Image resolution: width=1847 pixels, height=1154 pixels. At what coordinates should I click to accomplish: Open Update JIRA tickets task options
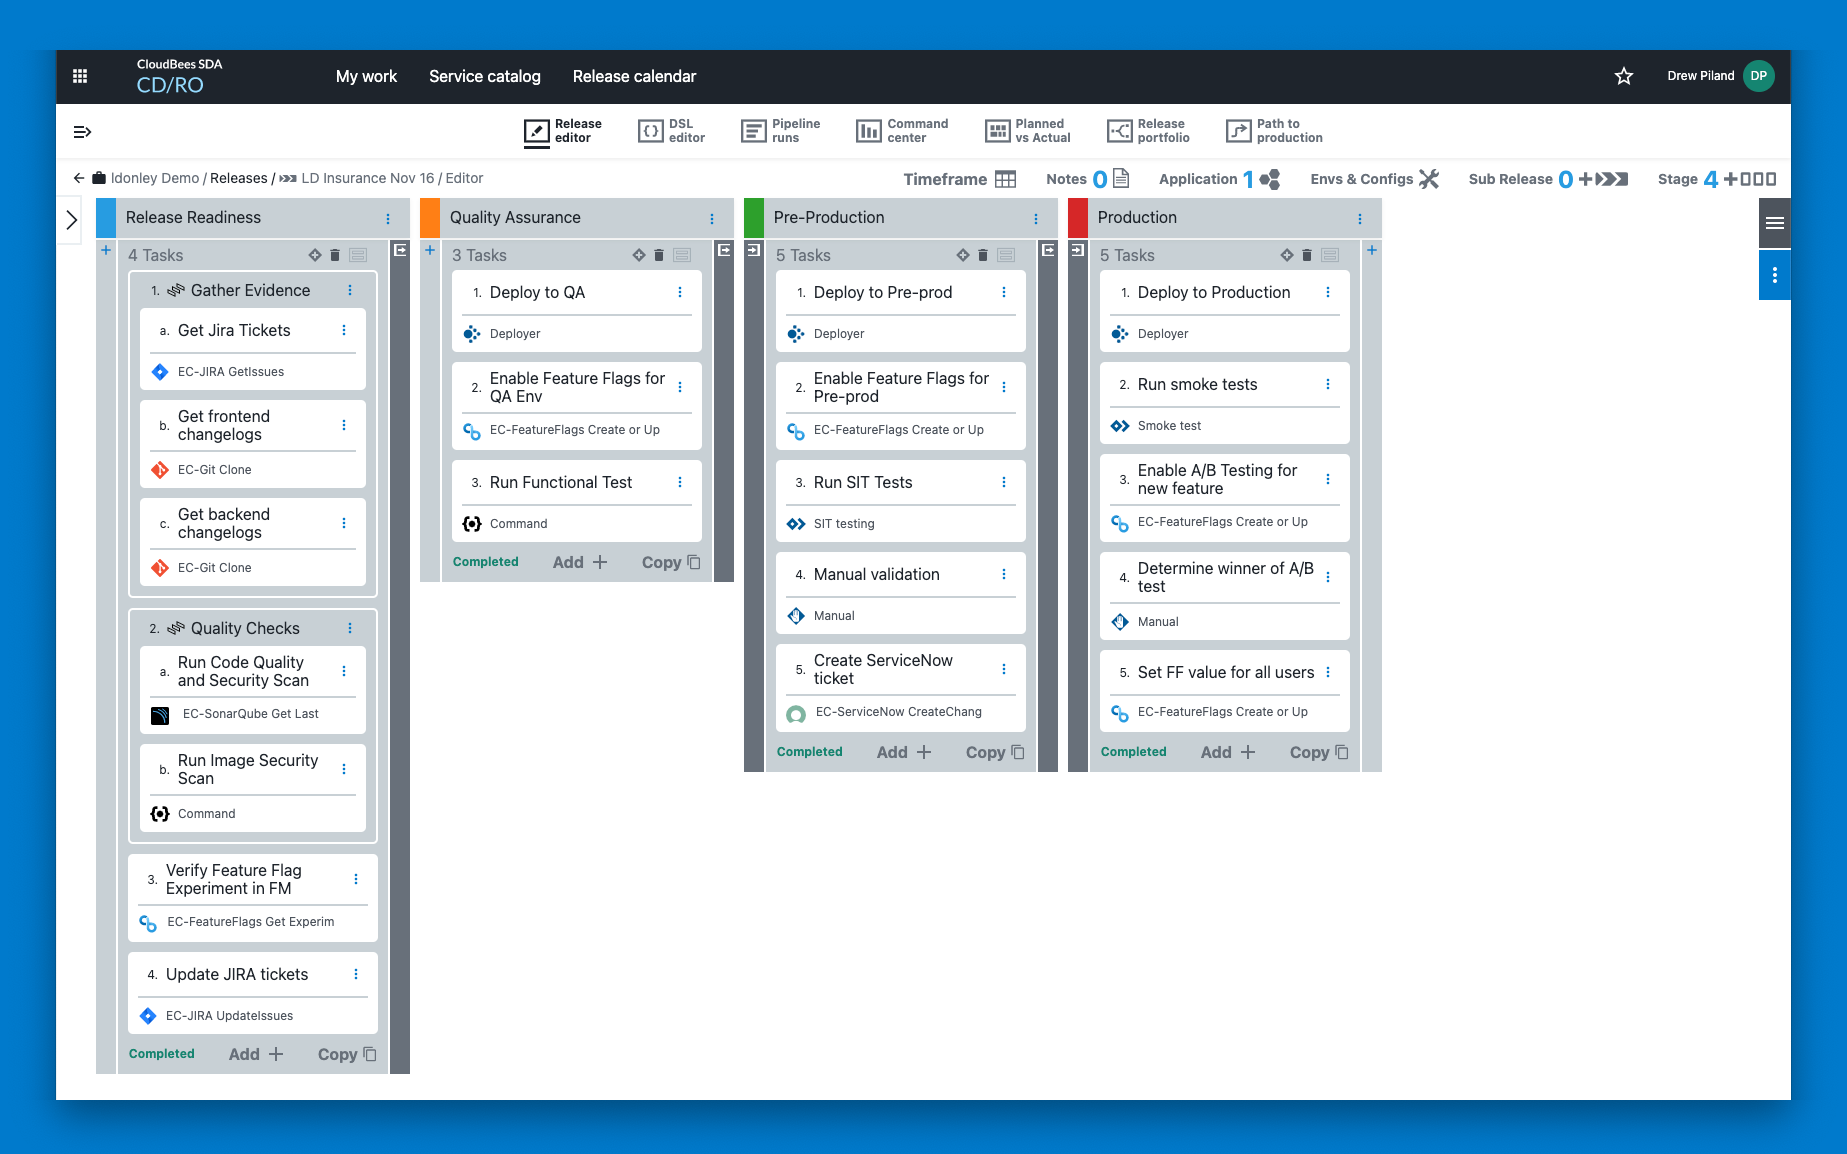(x=356, y=974)
